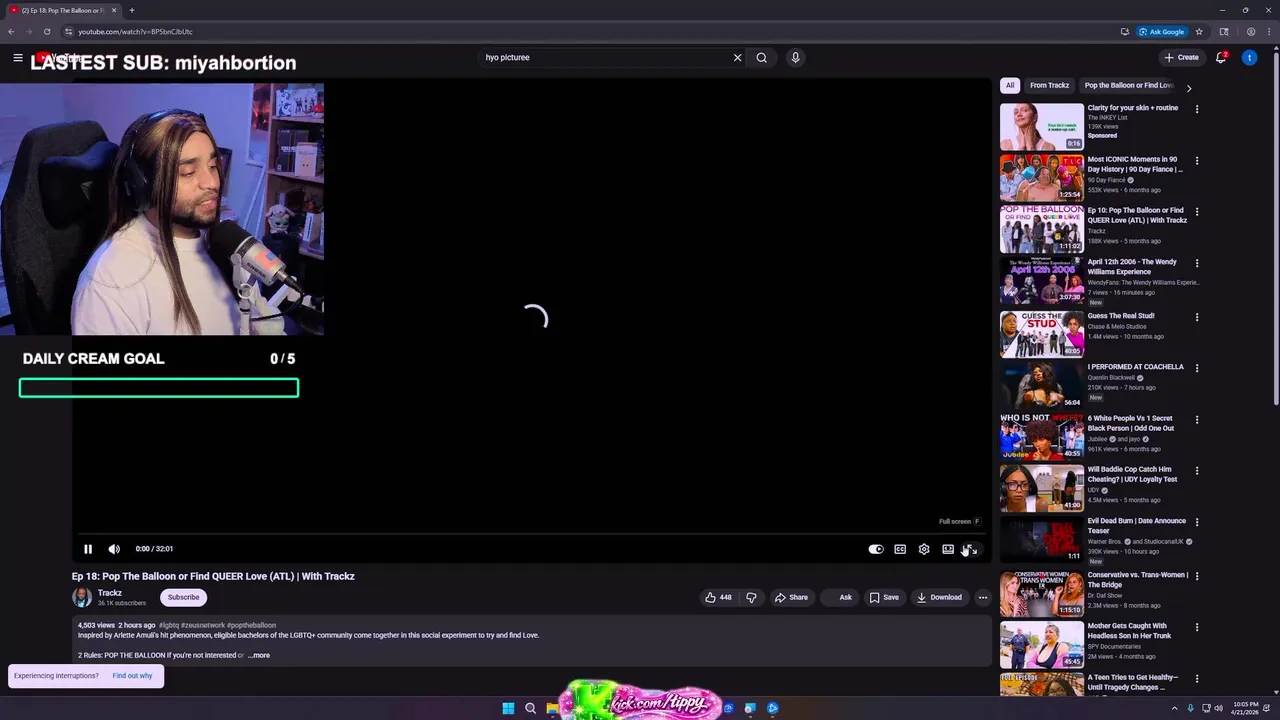Open options menu for 'Most ICONIC Moments' video
Image resolution: width=1280 pixels, height=720 pixels.
tap(1197, 161)
